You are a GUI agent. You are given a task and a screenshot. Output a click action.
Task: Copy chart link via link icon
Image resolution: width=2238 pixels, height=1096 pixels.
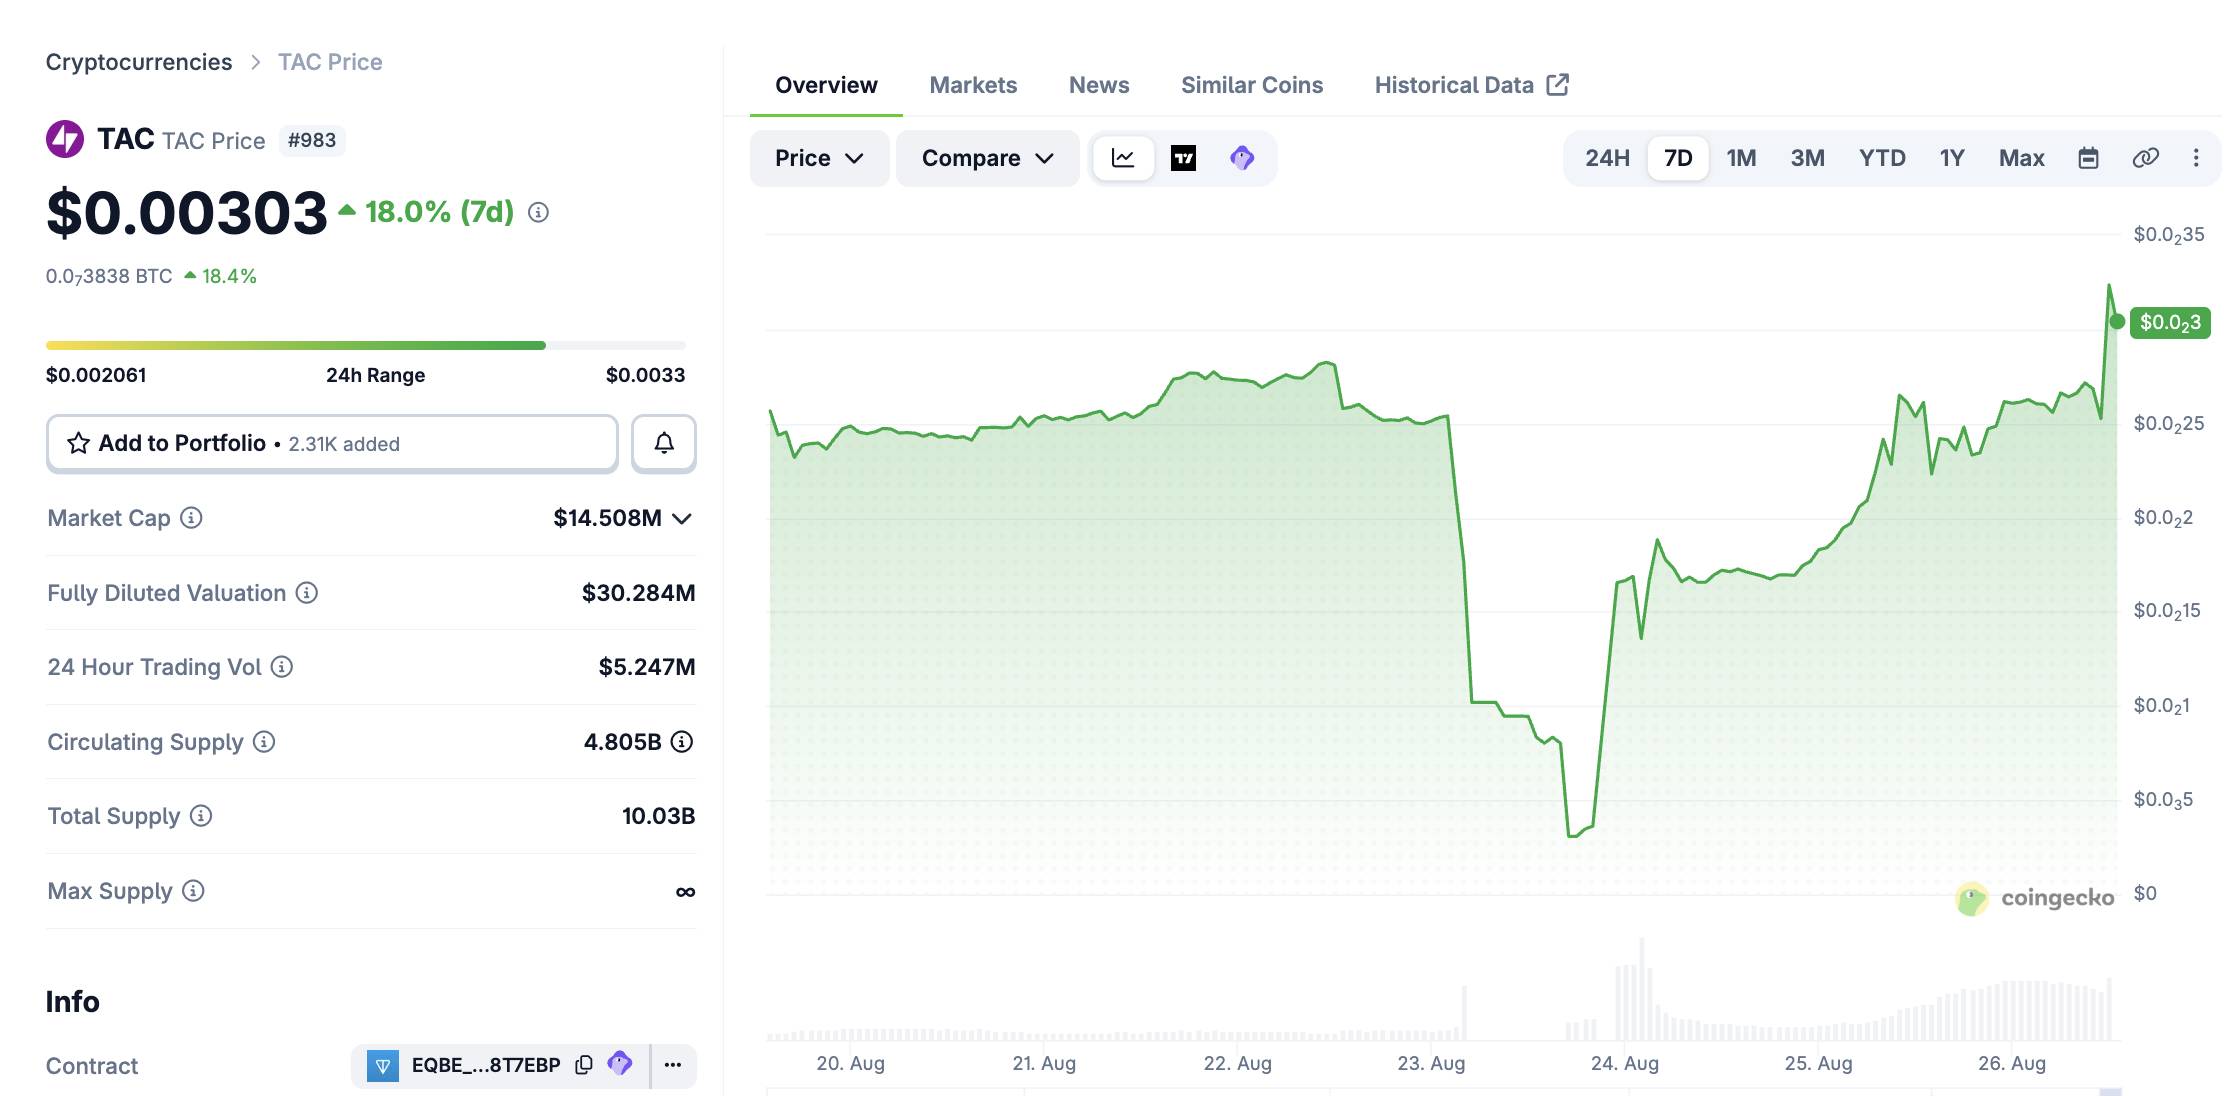pos(2145,158)
